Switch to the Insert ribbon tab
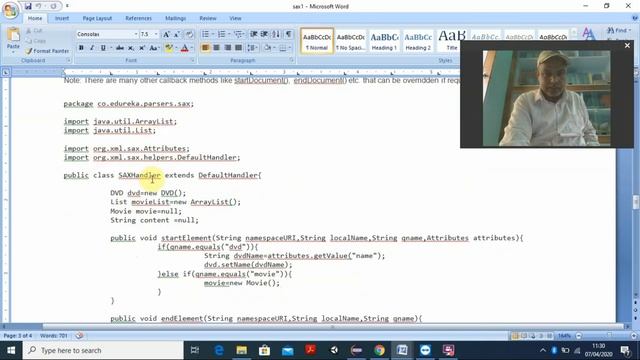 point(62,18)
